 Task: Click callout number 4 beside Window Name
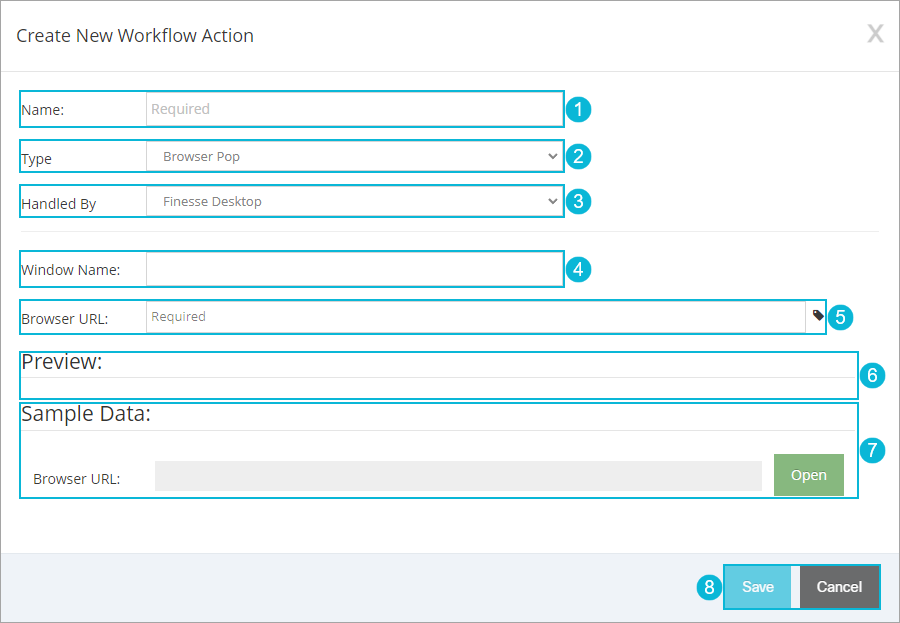point(578,269)
